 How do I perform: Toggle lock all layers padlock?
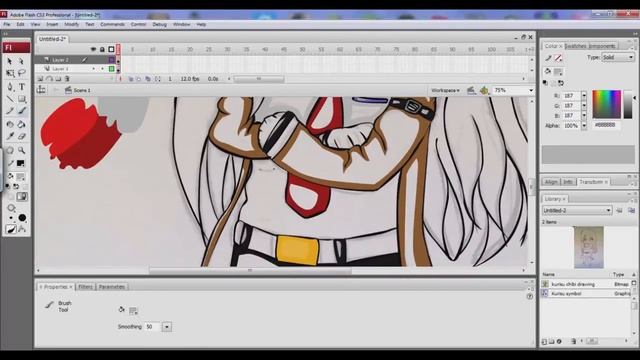click(102, 49)
